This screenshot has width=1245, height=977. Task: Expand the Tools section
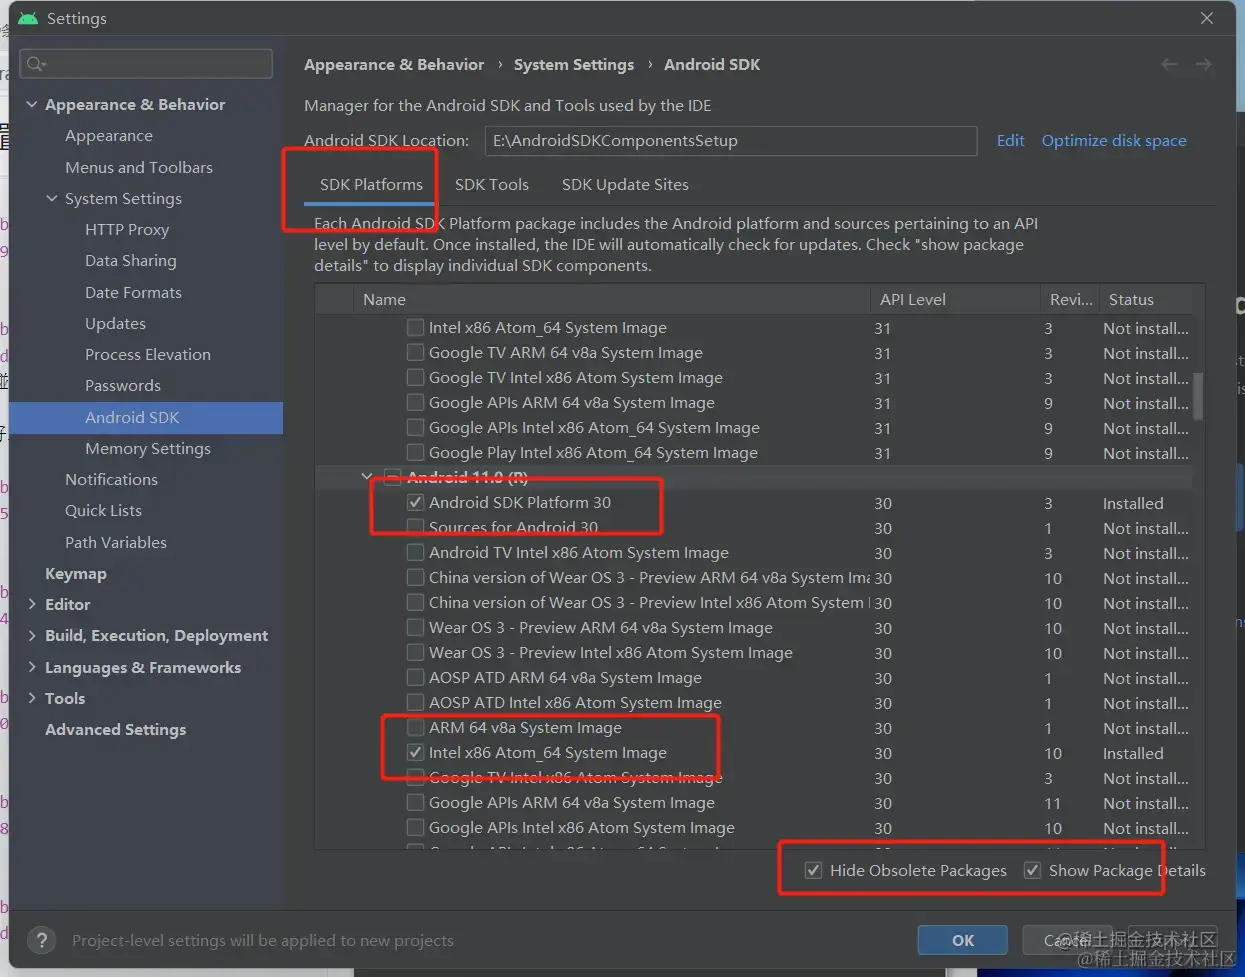tap(32, 698)
